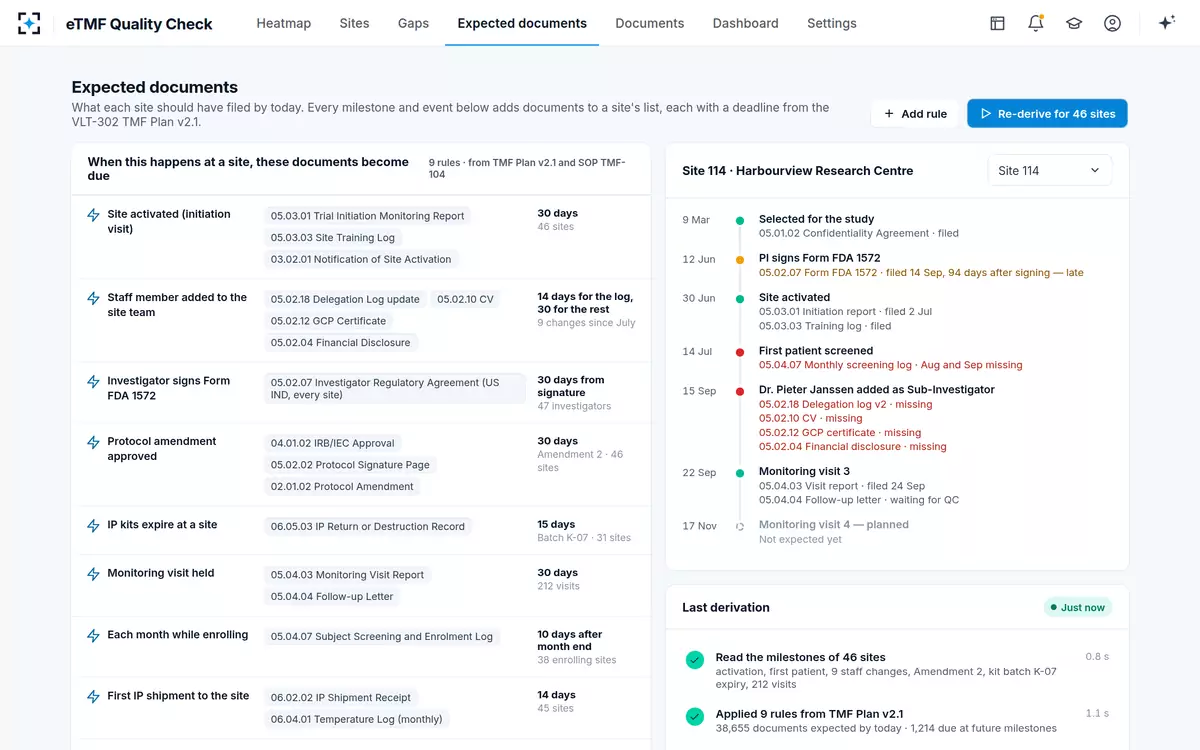The height and width of the screenshot is (750, 1200).
Task: Click 05.03.03 Site Training Log chip
Action: 333,238
